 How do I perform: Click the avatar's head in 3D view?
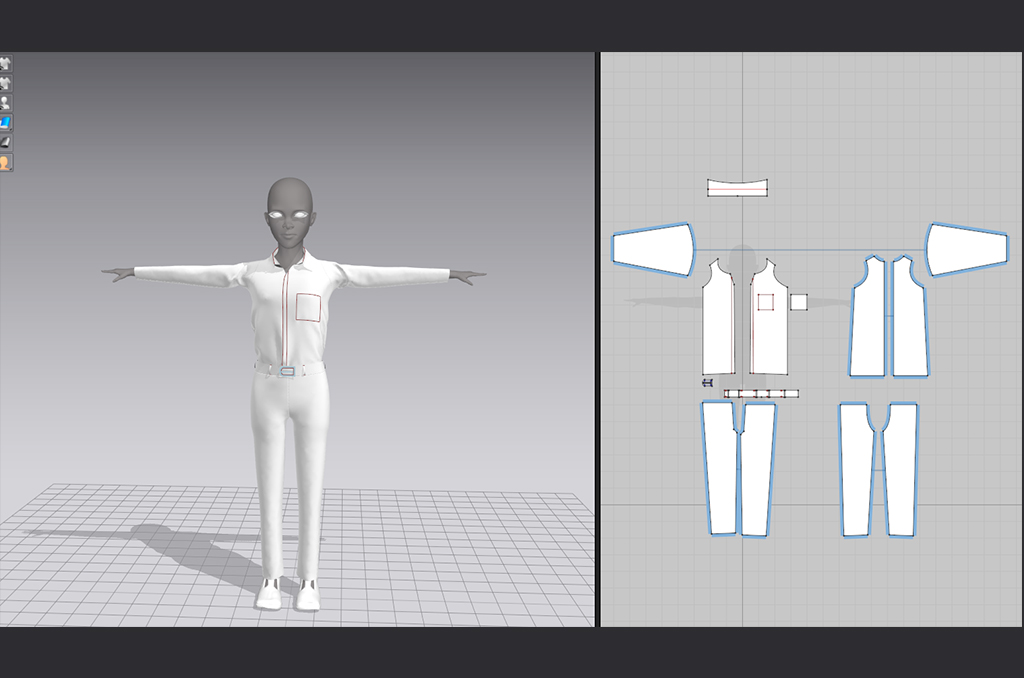289,210
